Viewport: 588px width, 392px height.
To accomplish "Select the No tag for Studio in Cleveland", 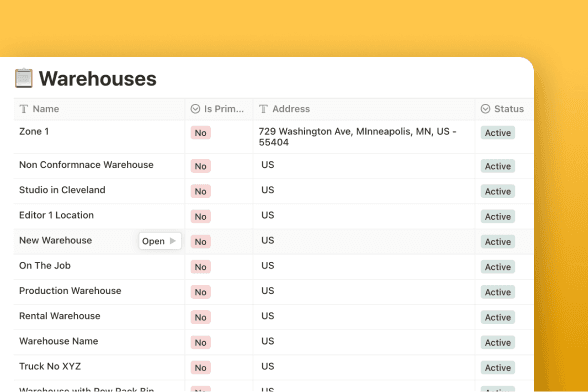I will click(201, 191).
